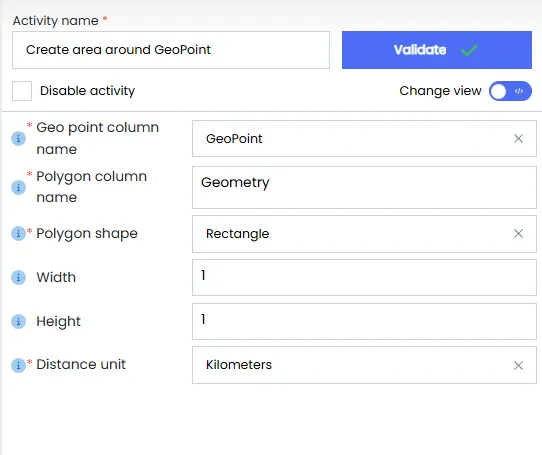The width and height of the screenshot is (542, 455).
Task: Click the Disable activity label text
Action: pos(87,91)
